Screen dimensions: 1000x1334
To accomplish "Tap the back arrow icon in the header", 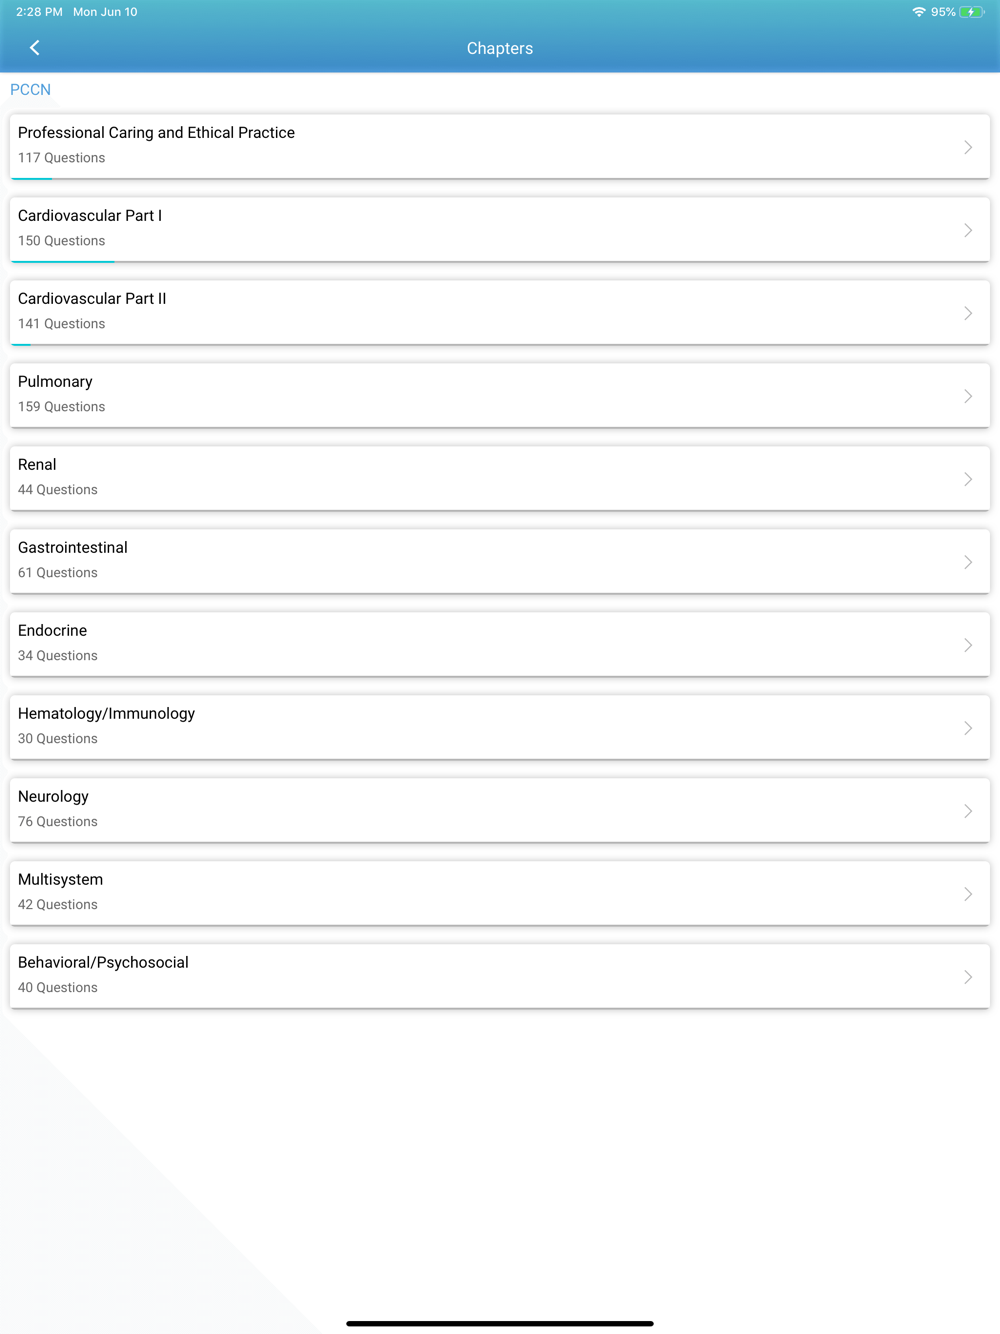I will pyautogui.click(x=35, y=48).
